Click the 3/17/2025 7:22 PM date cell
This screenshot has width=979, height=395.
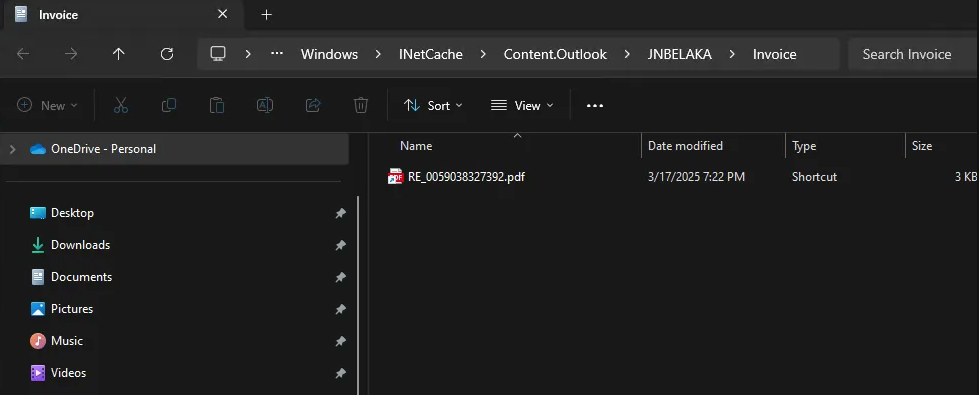click(x=696, y=177)
